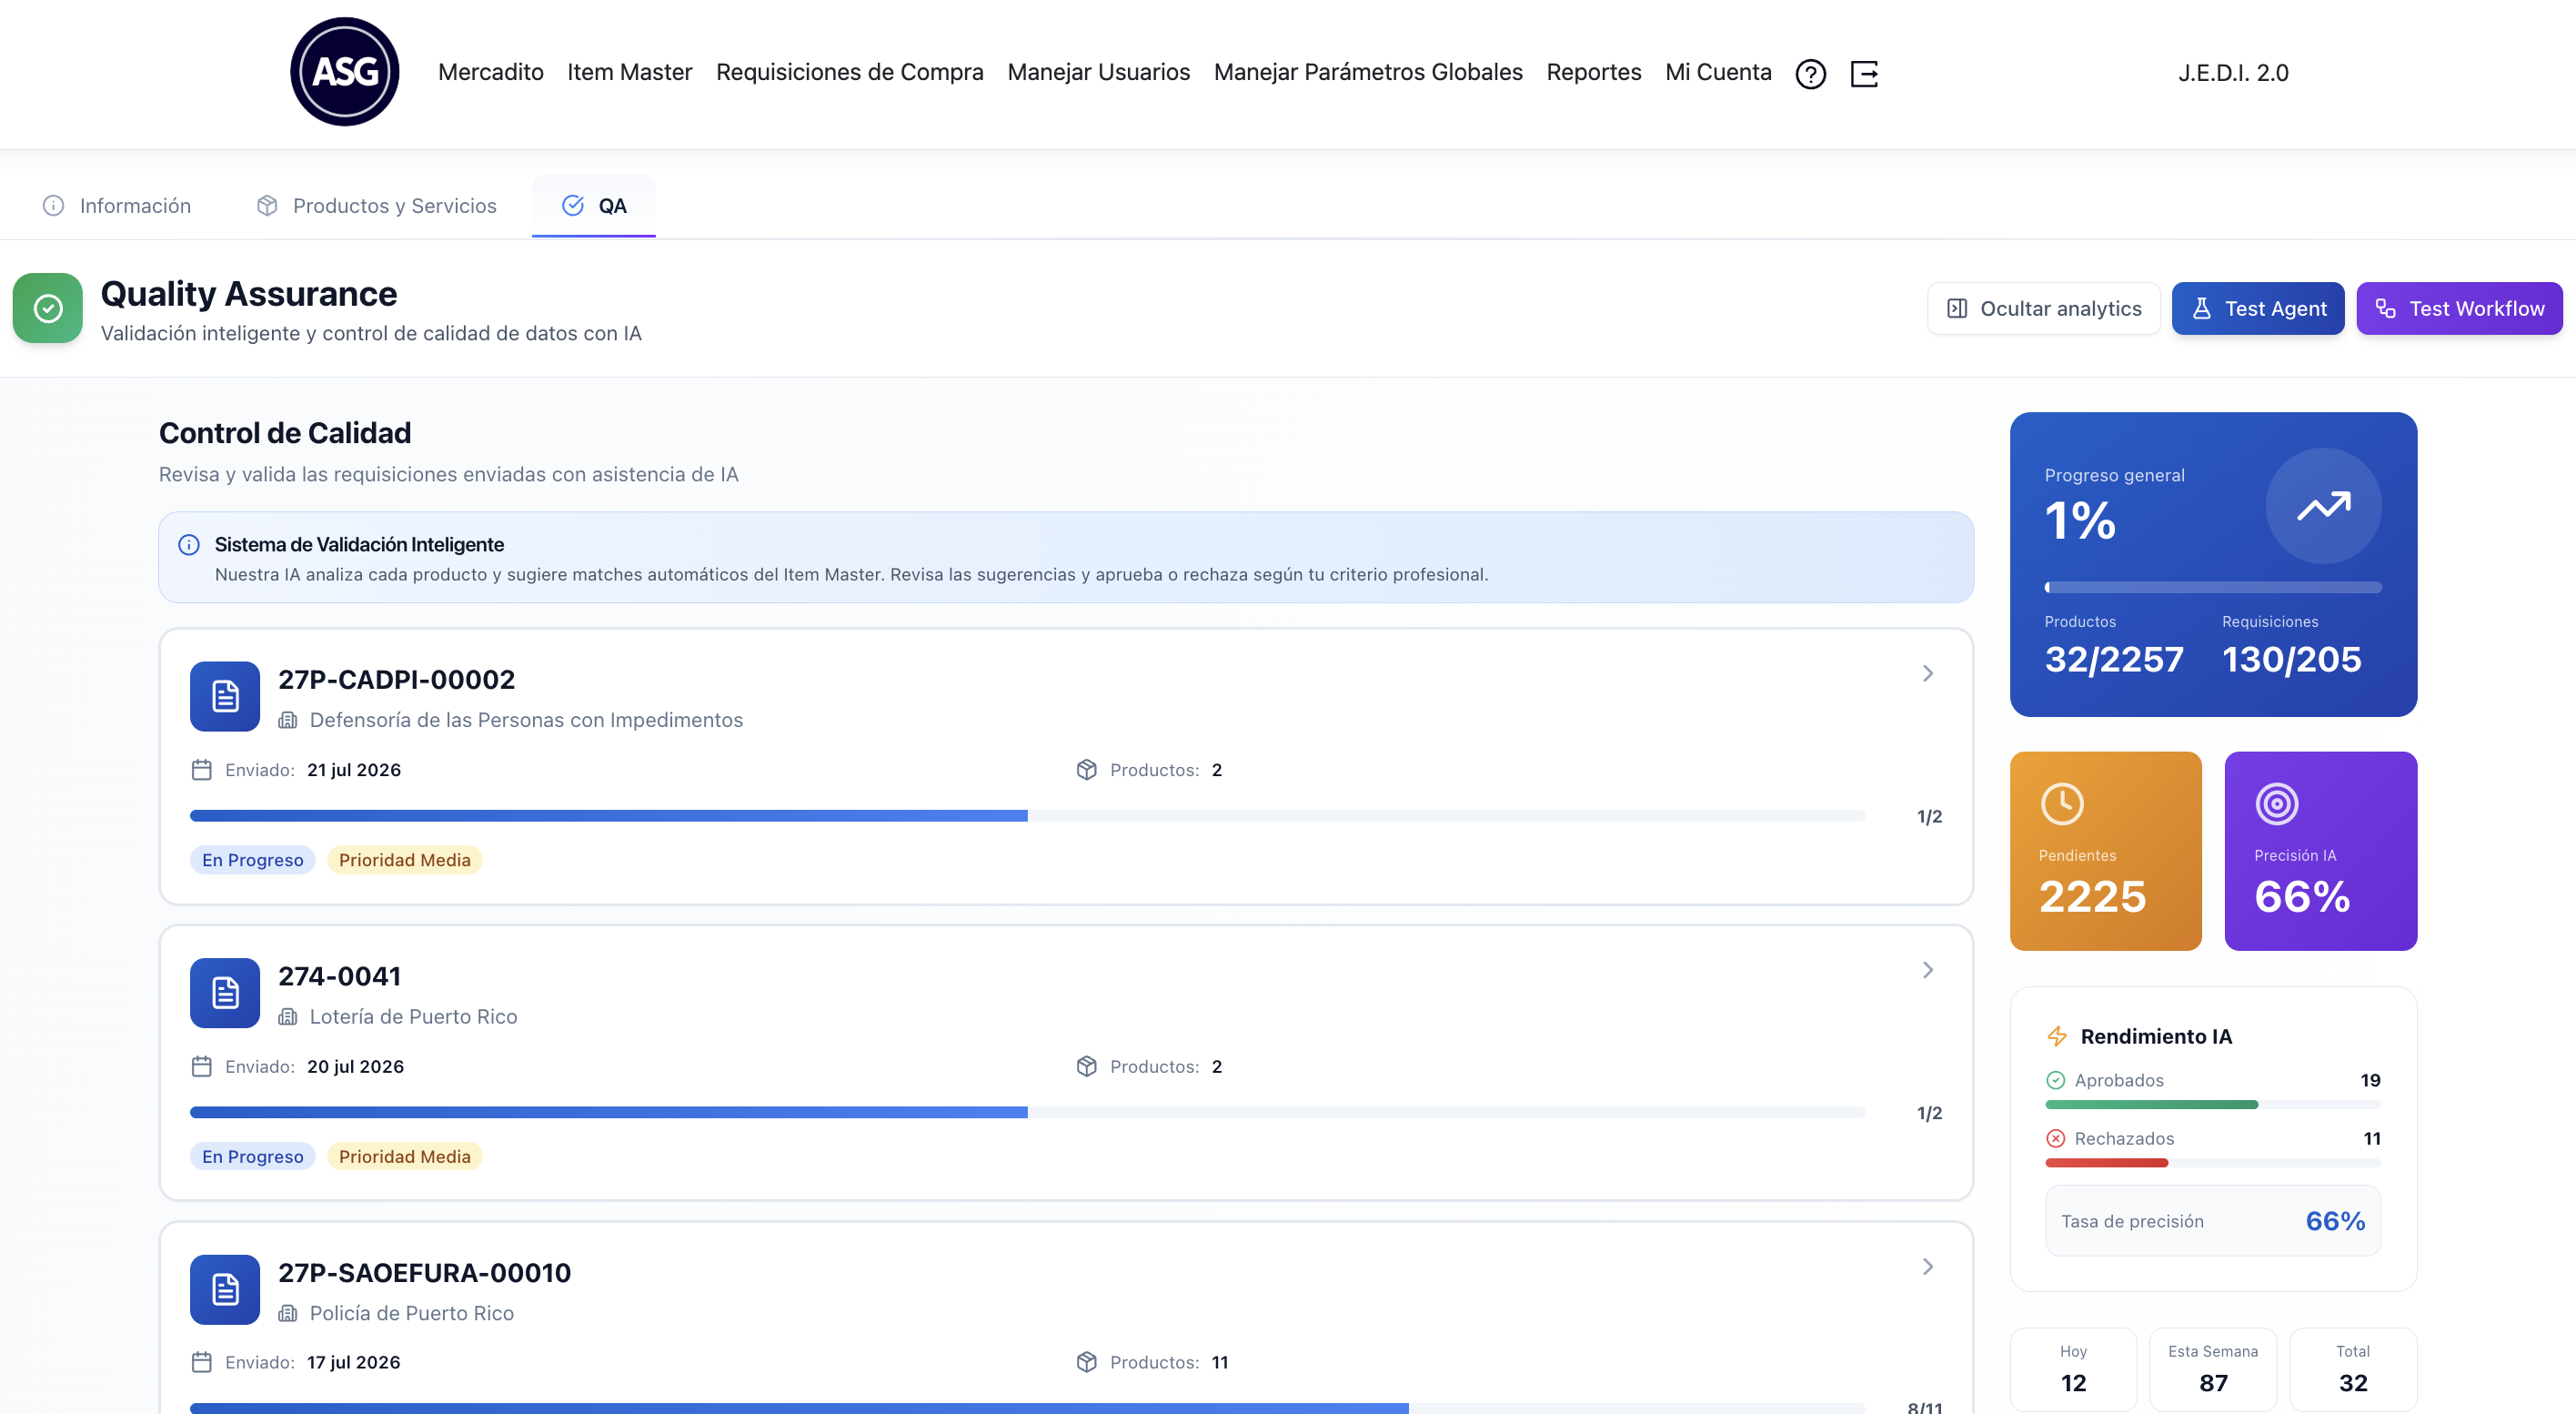Click the Productos 32/2257 value
Screen dimensions: 2576x1414
tap(2114, 660)
